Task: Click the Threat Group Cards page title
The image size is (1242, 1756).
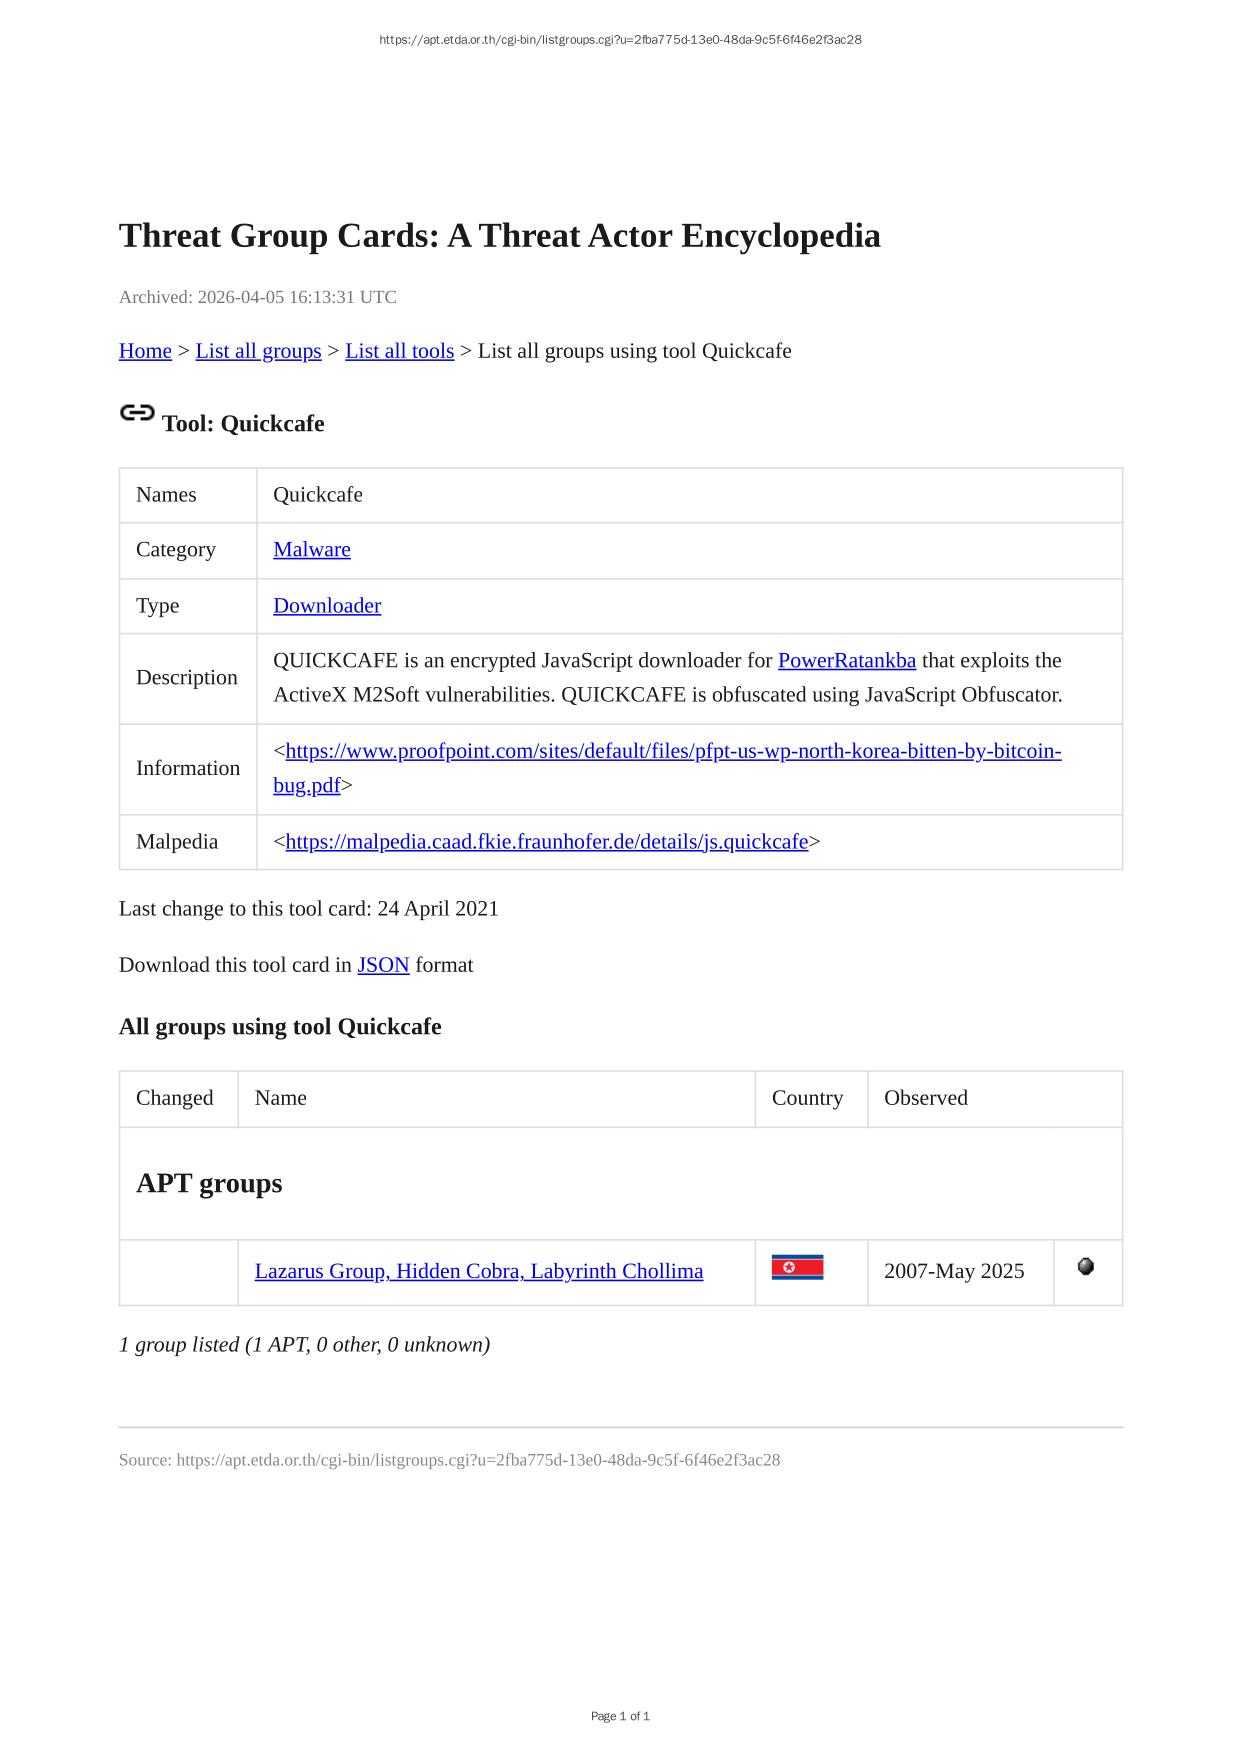Action: (x=499, y=236)
